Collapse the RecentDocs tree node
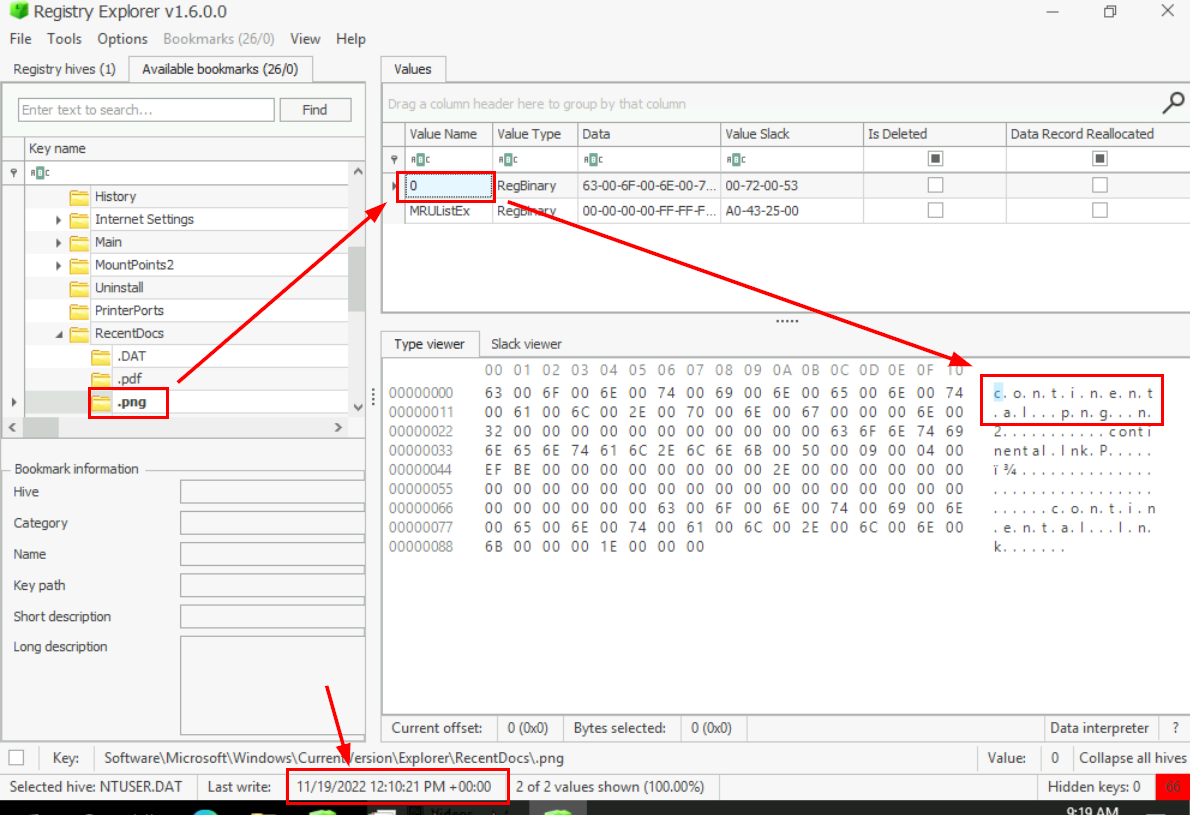The width and height of the screenshot is (1190, 815). [59, 334]
